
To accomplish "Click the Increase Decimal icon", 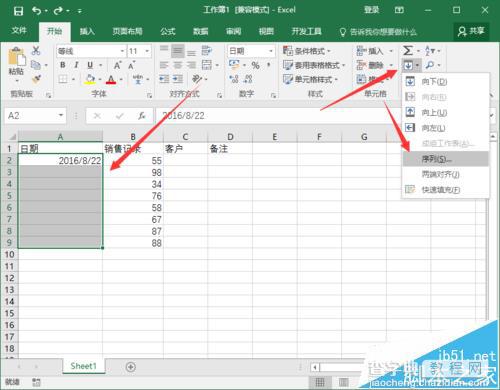I will 234,79.
